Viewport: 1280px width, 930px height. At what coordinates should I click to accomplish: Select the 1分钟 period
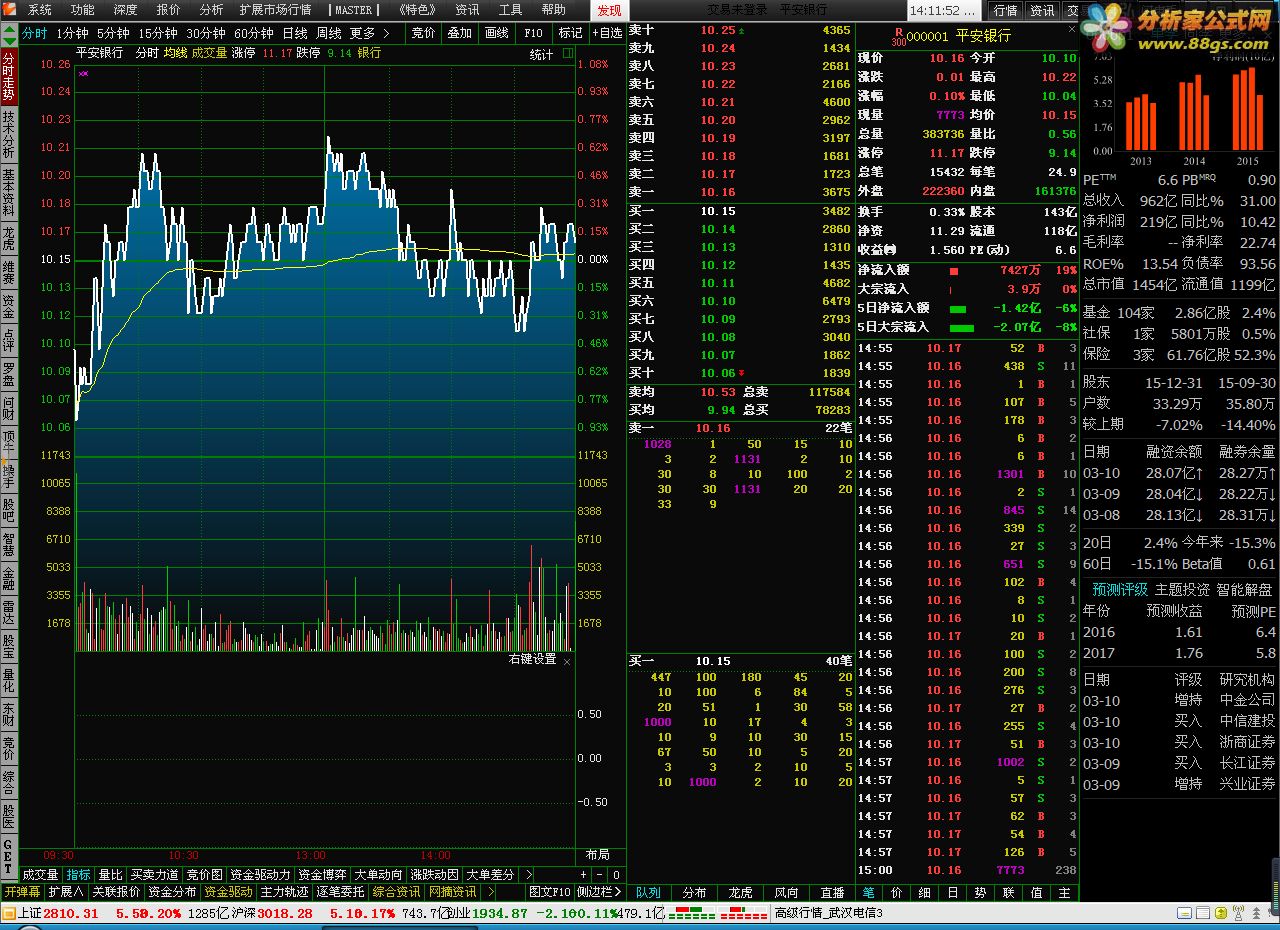point(72,33)
